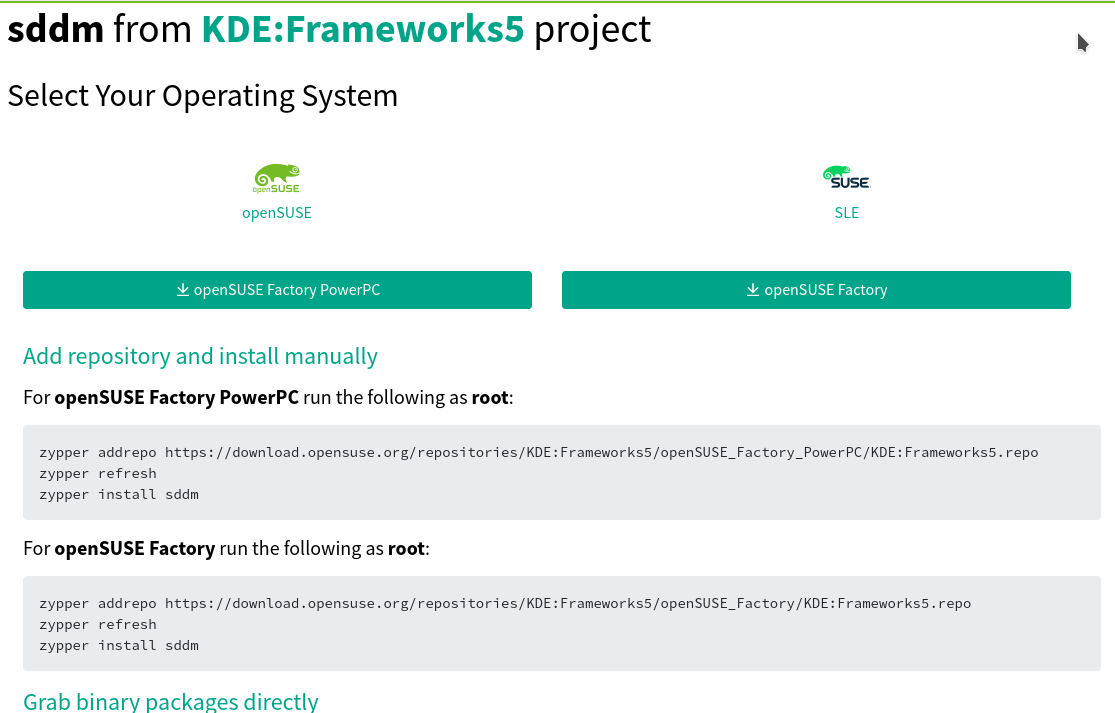Click the download arrow inside openSUSE Factory button
This screenshot has height=713, width=1115.
tap(751, 289)
